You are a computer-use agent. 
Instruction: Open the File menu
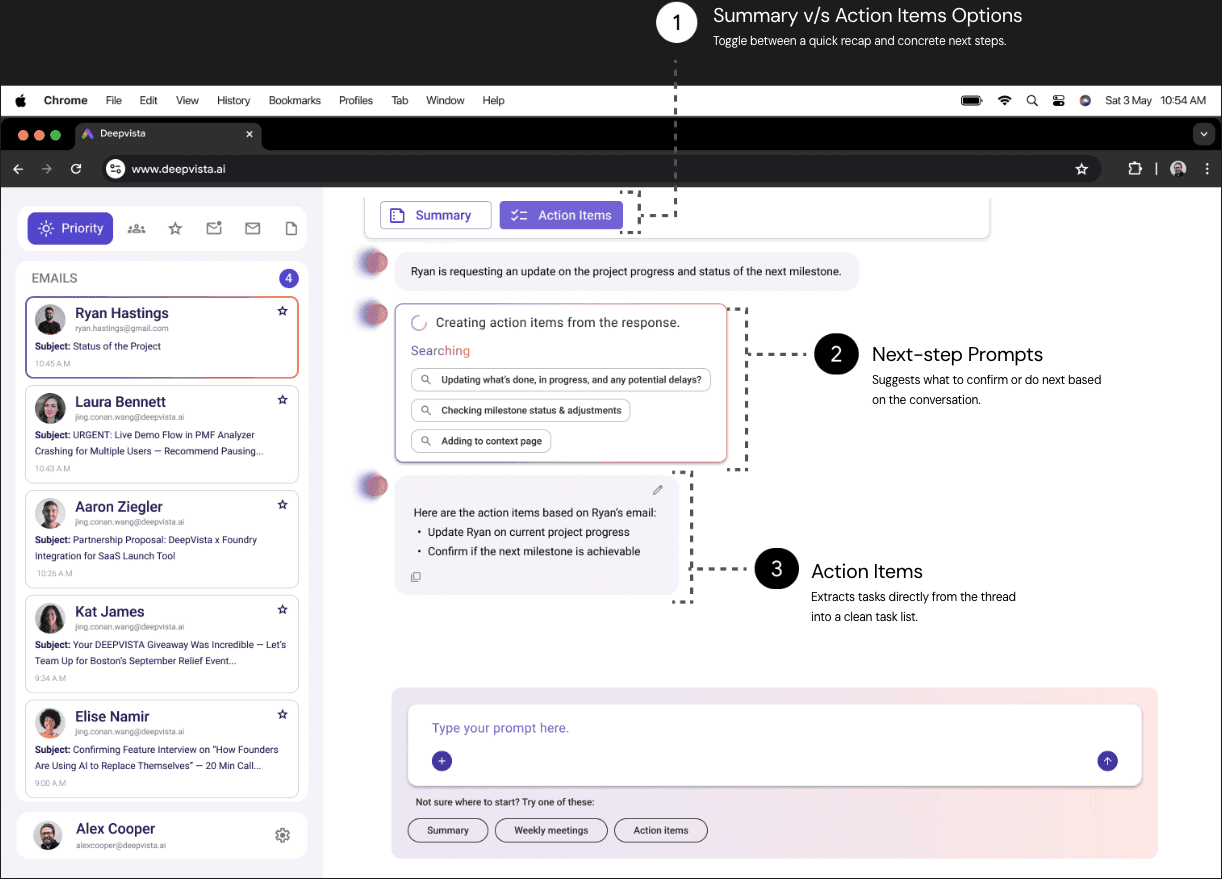coord(114,100)
